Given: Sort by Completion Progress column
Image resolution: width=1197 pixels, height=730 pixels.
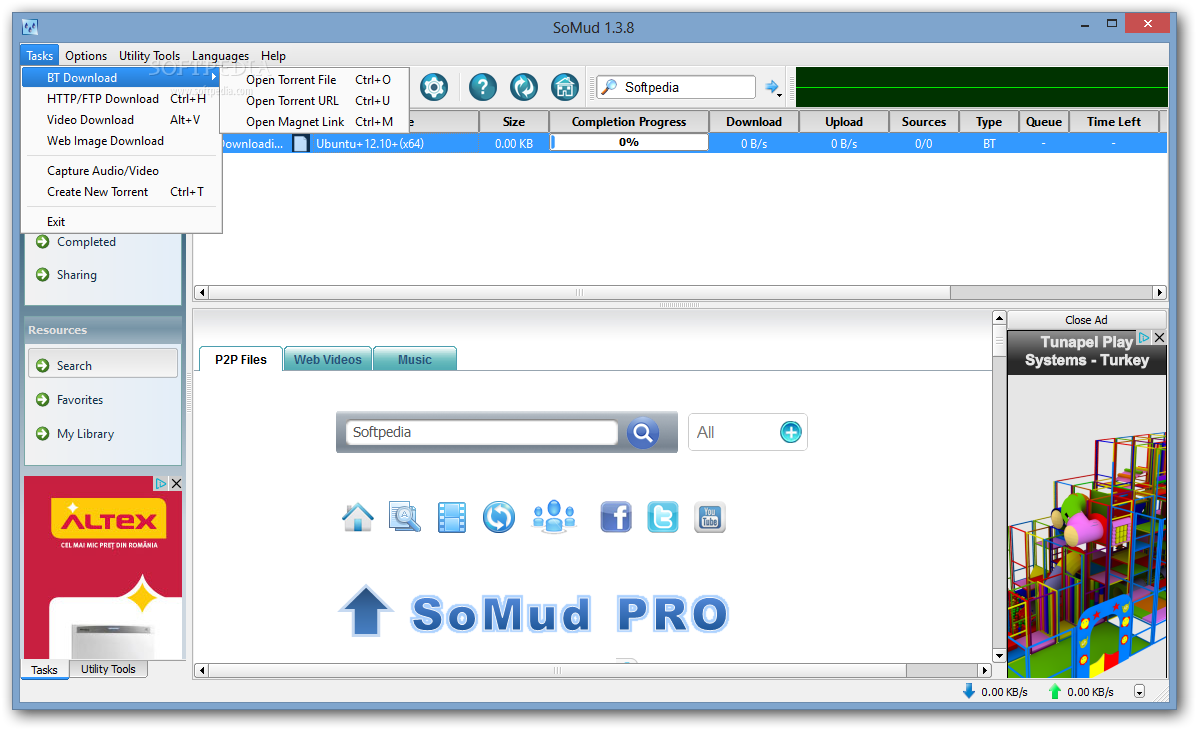Looking at the screenshot, I should click(628, 121).
